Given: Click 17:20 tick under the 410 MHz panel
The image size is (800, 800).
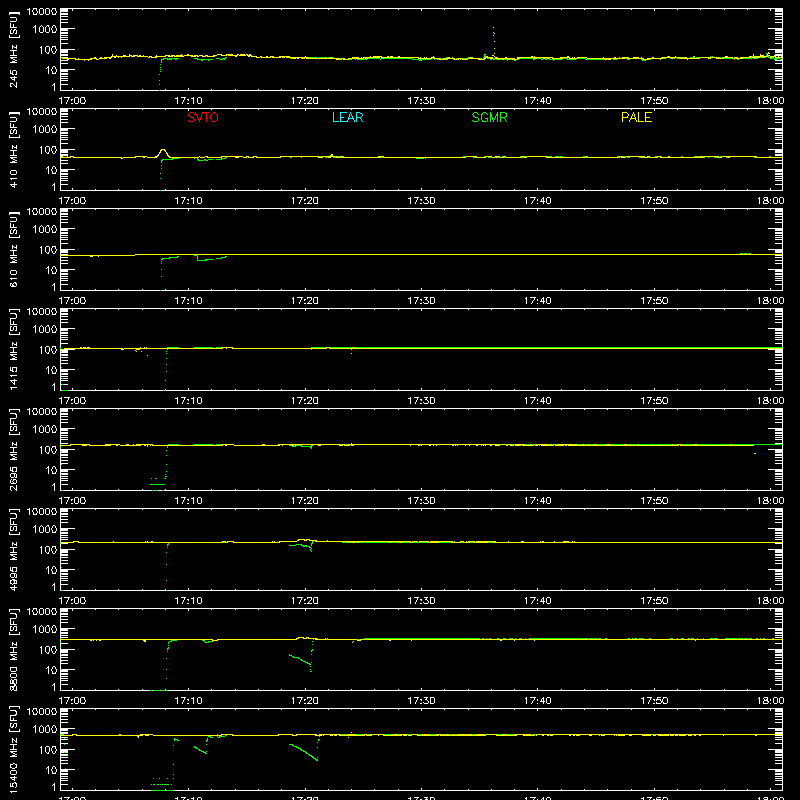Looking at the screenshot, I should tap(305, 201).
